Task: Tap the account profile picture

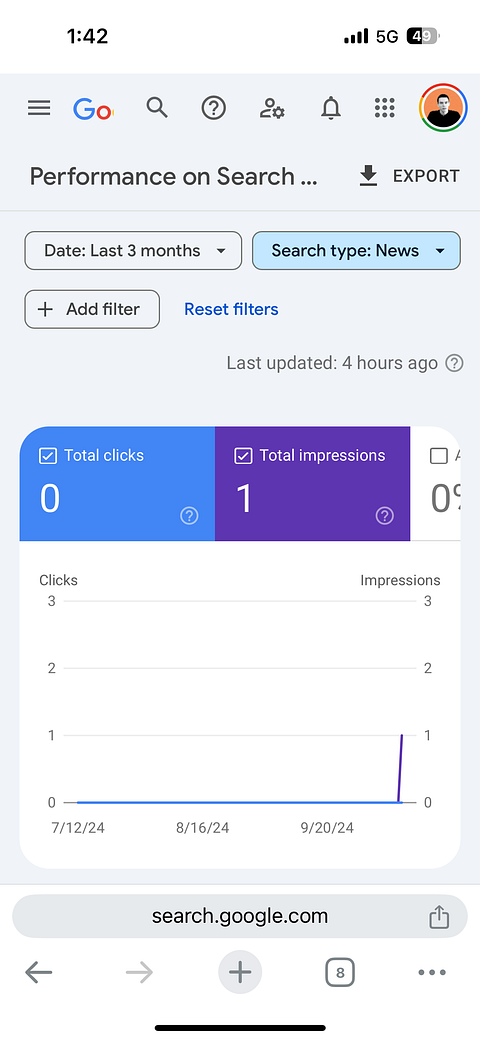Action: pyautogui.click(x=443, y=108)
